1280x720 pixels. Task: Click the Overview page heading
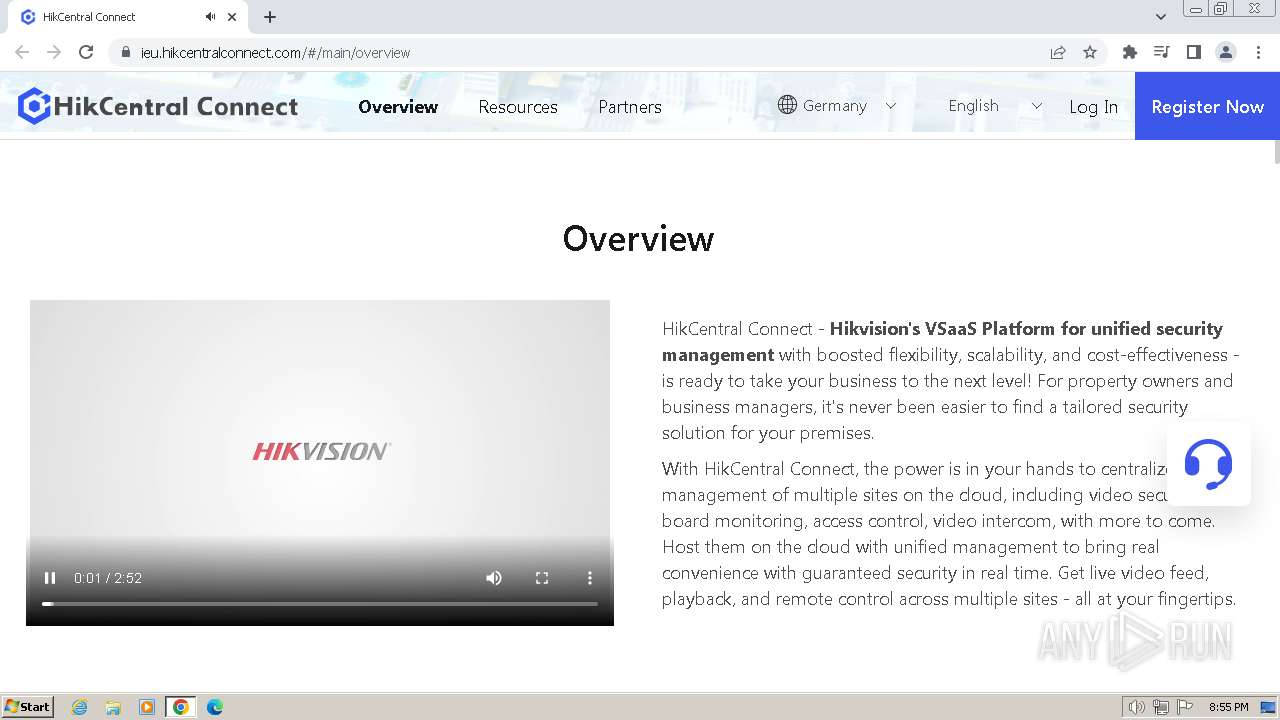click(638, 239)
